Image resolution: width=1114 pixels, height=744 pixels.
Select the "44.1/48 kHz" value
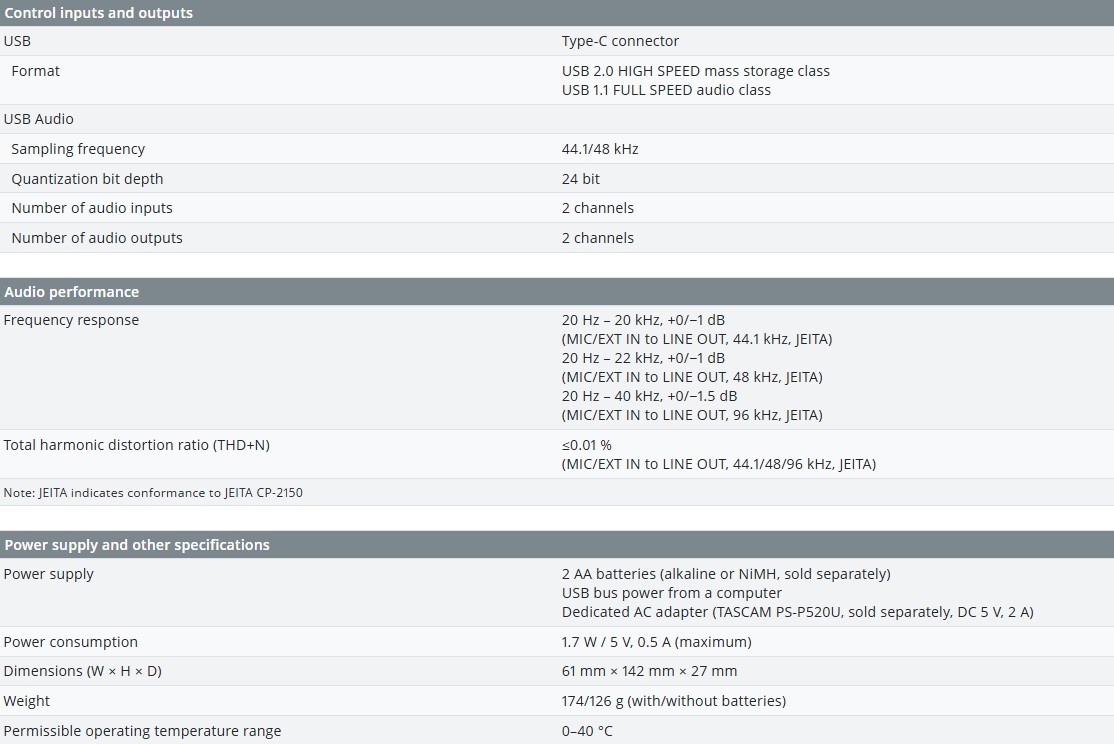pyautogui.click(x=600, y=149)
